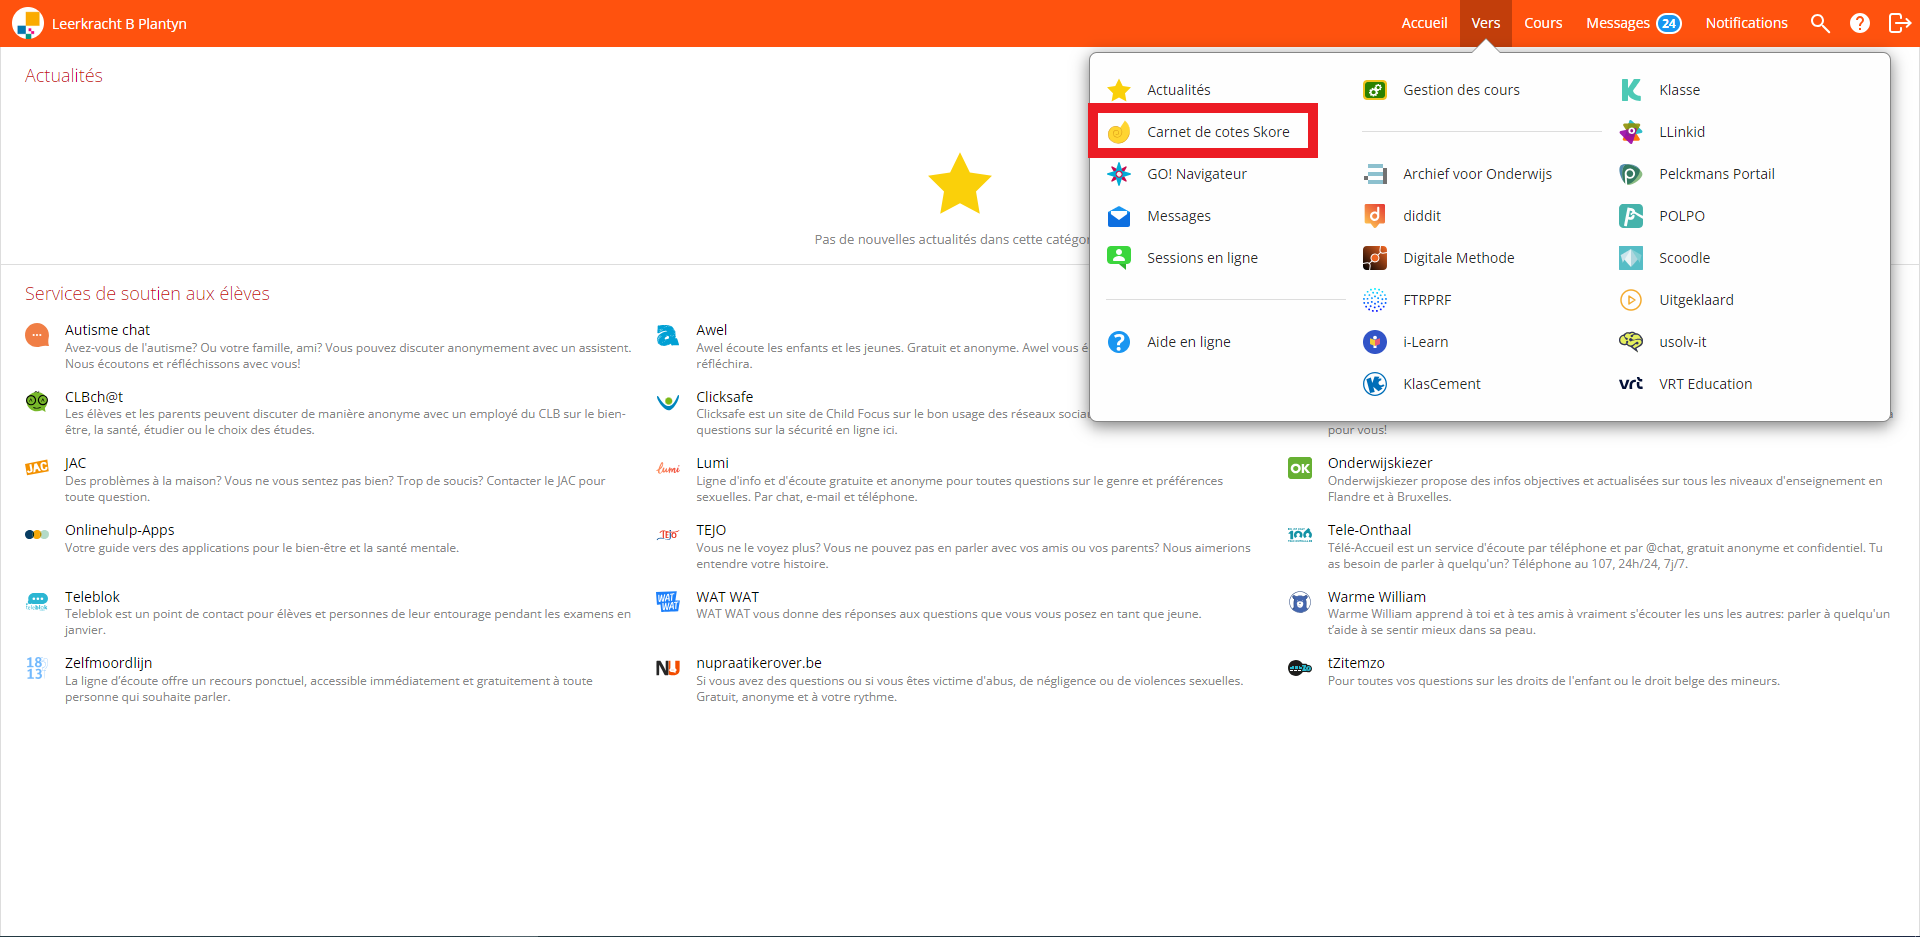The height and width of the screenshot is (937, 1920).
Task: Click the Klasse icon
Action: pos(1631,90)
